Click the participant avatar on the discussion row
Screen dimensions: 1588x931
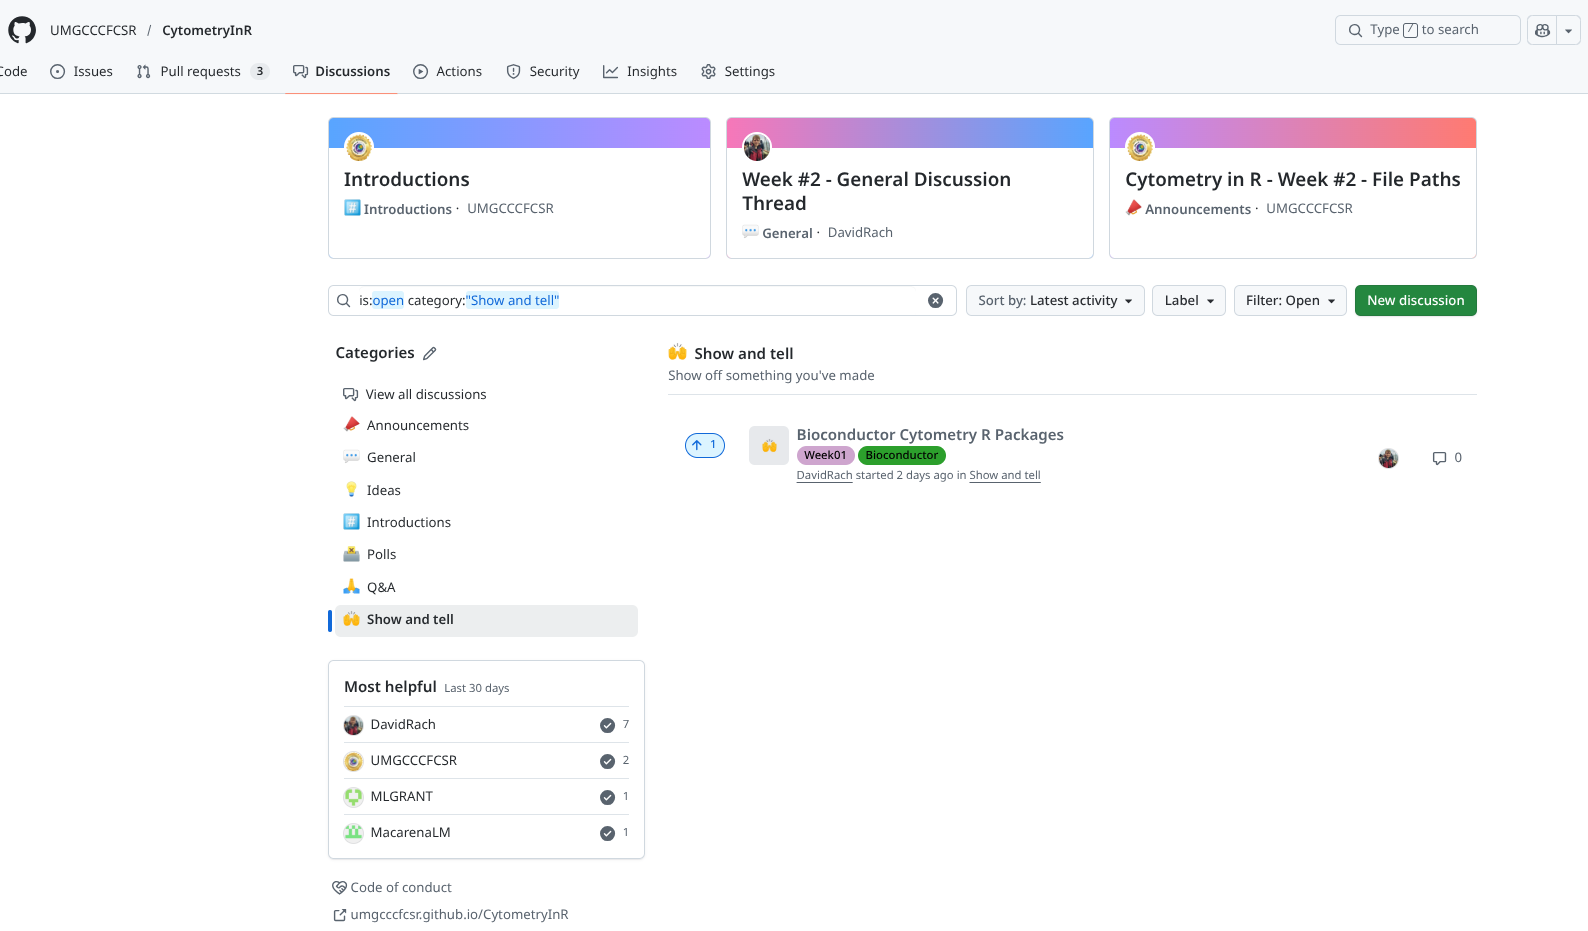click(x=1388, y=458)
